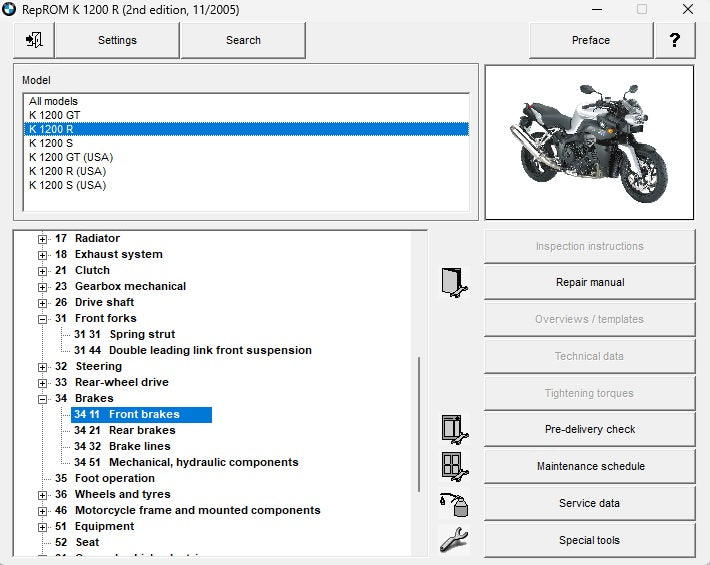Expand the Motorcycle frame and mounted components node
This screenshot has width=710, height=565.
43,511
